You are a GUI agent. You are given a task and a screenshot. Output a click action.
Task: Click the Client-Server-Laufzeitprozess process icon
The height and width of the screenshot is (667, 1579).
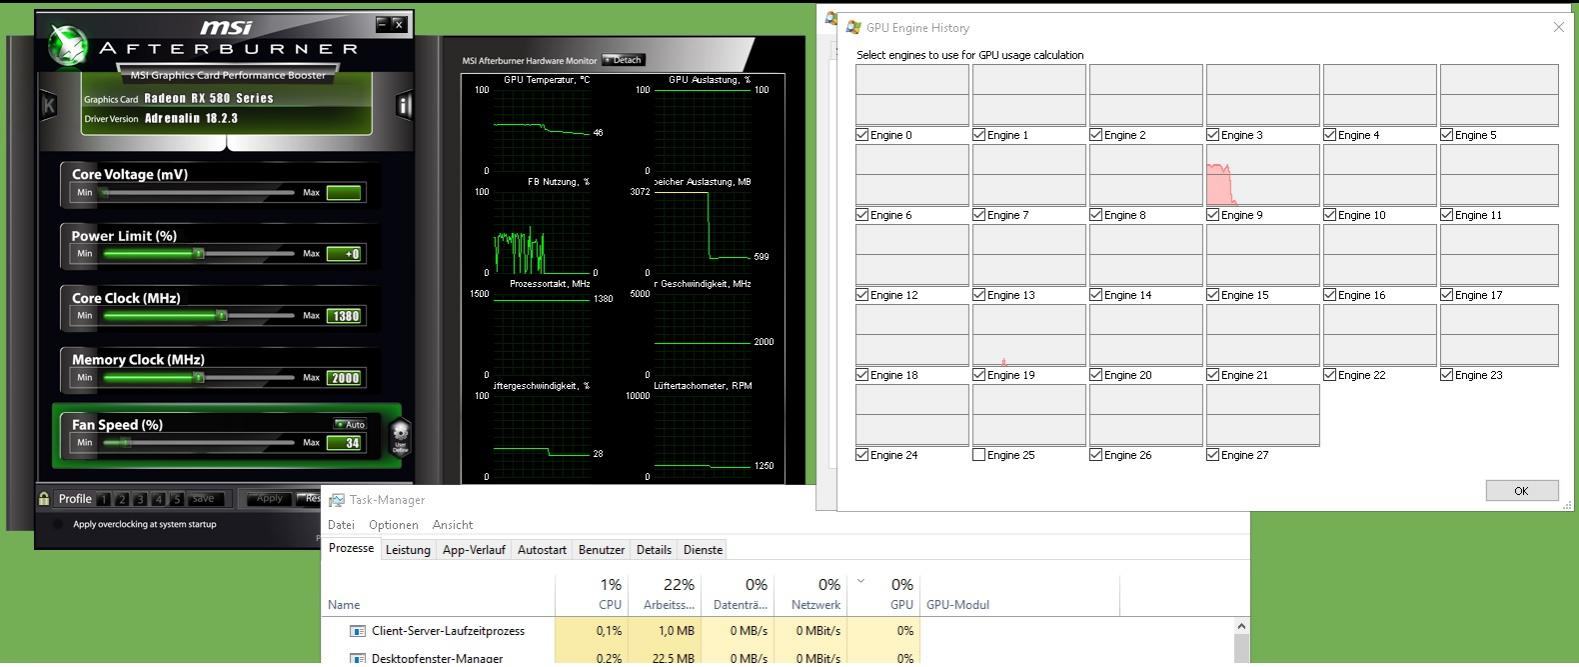pos(358,631)
